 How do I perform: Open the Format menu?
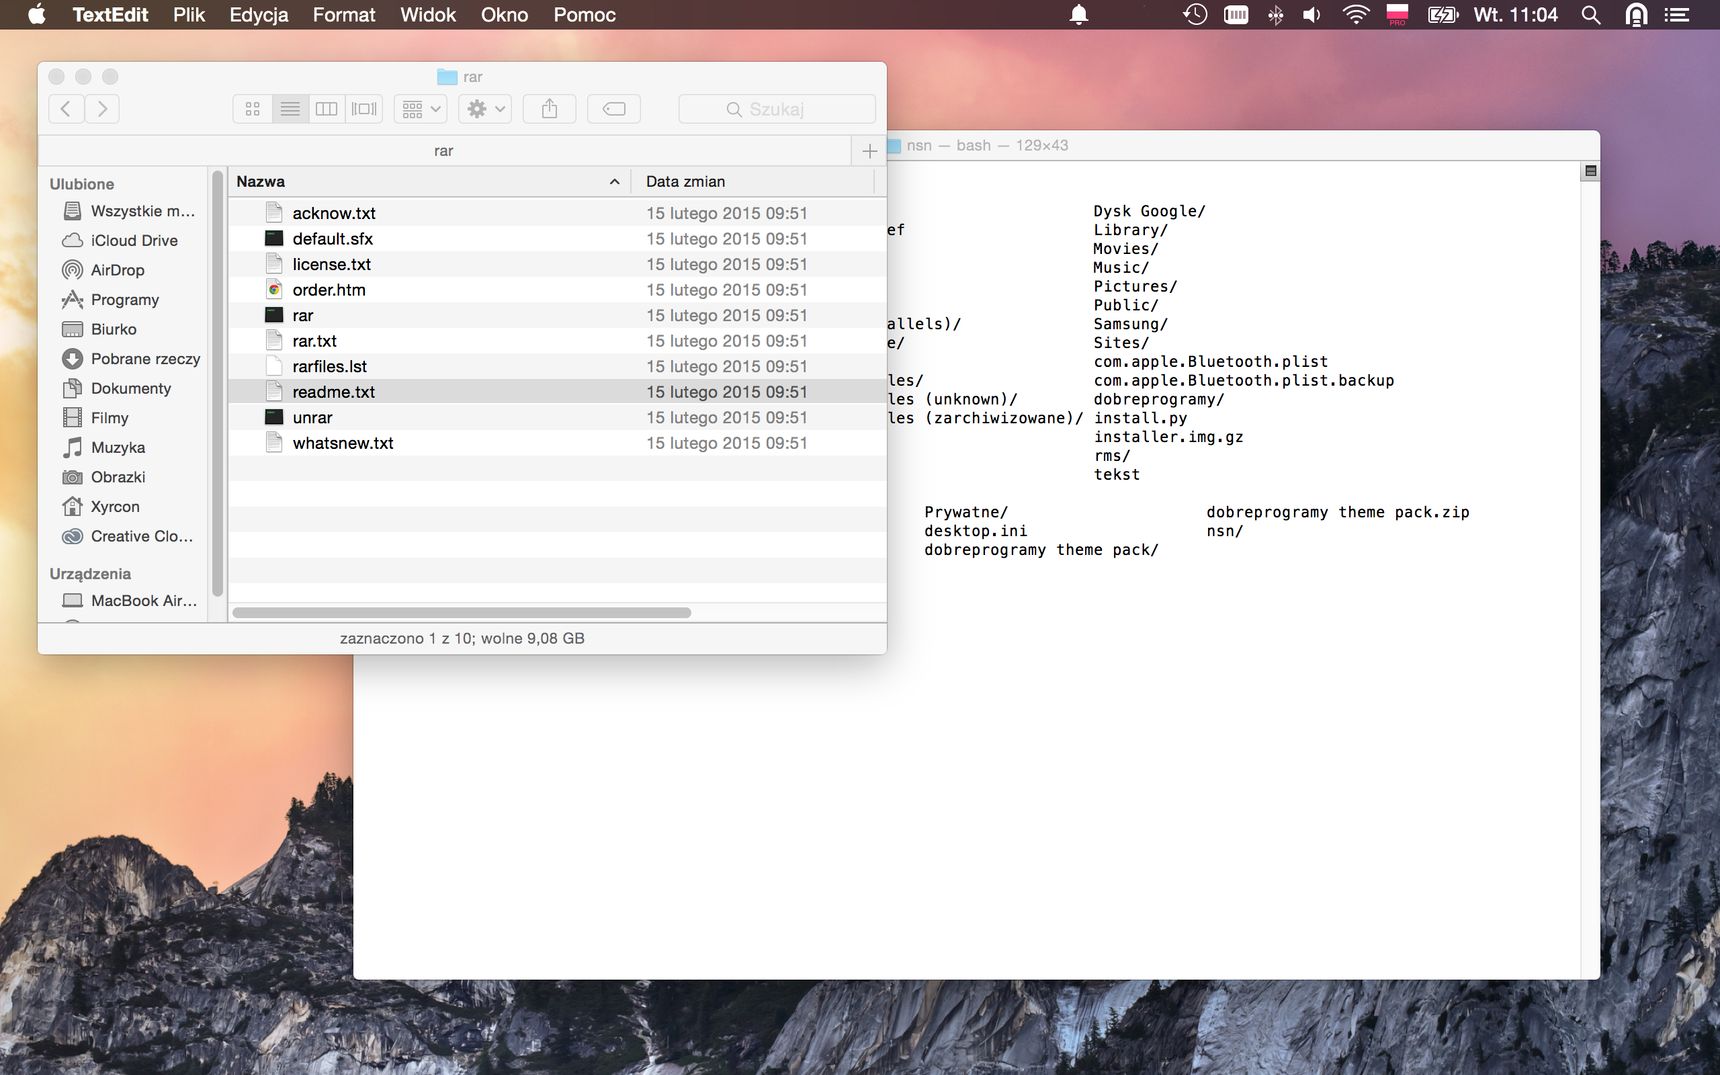pos(344,15)
